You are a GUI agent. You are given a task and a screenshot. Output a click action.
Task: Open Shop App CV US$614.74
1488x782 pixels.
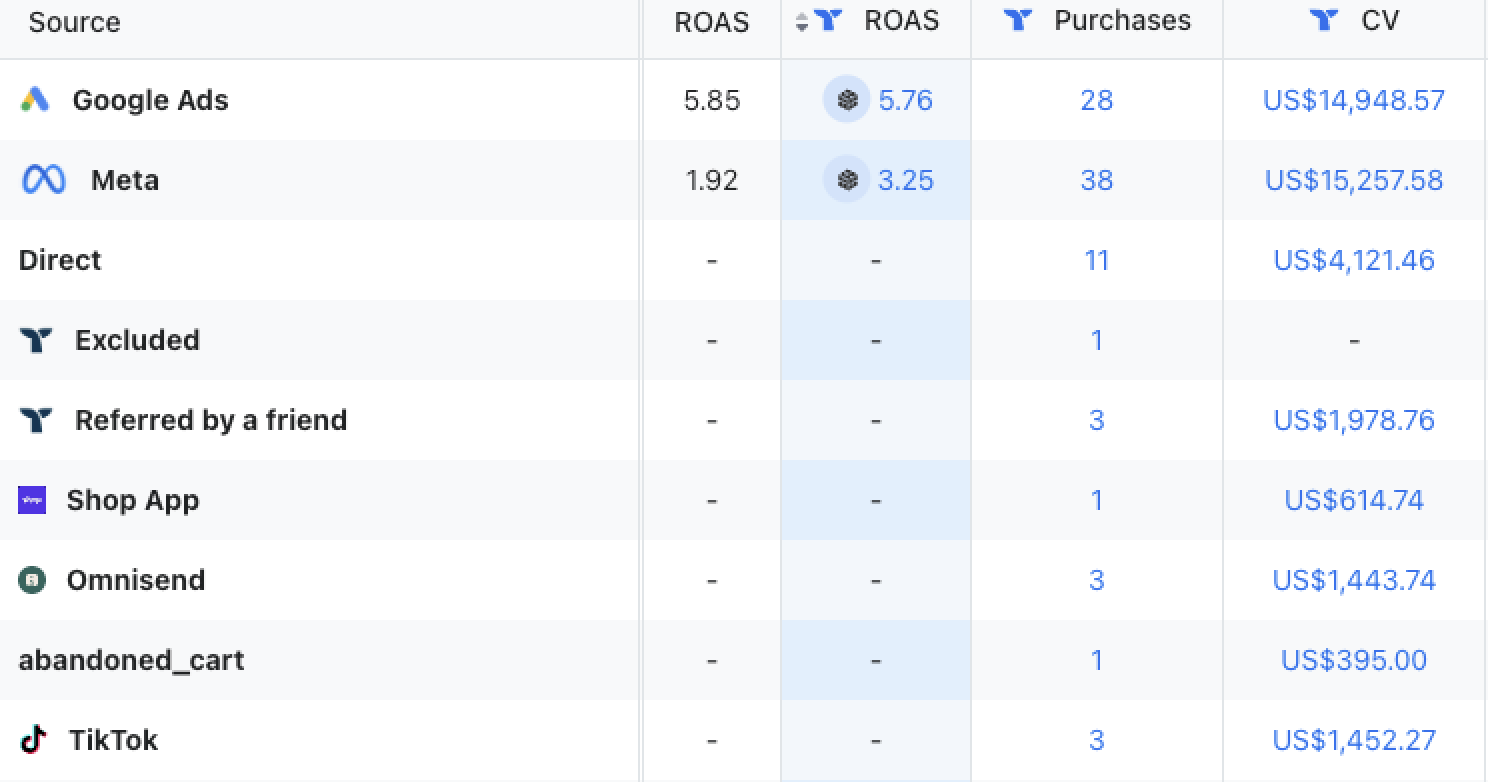point(1354,500)
